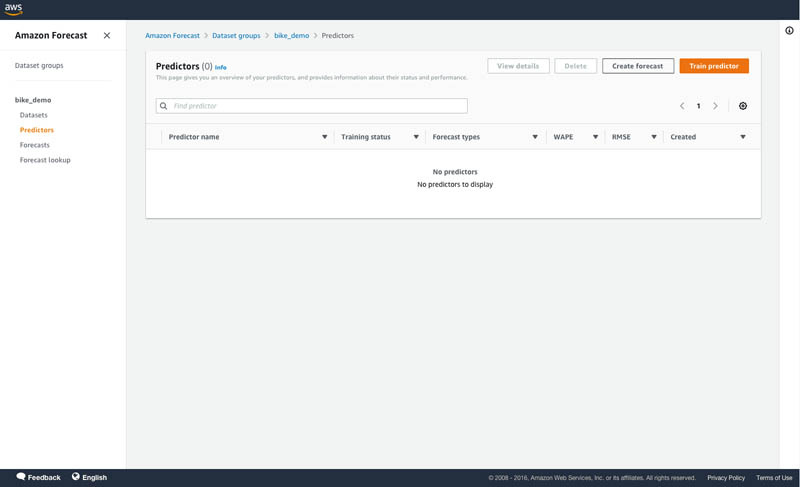Image resolution: width=800 pixels, height=487 pixels.
Task: Sort by Created column arrow
Action: [743, 137]
